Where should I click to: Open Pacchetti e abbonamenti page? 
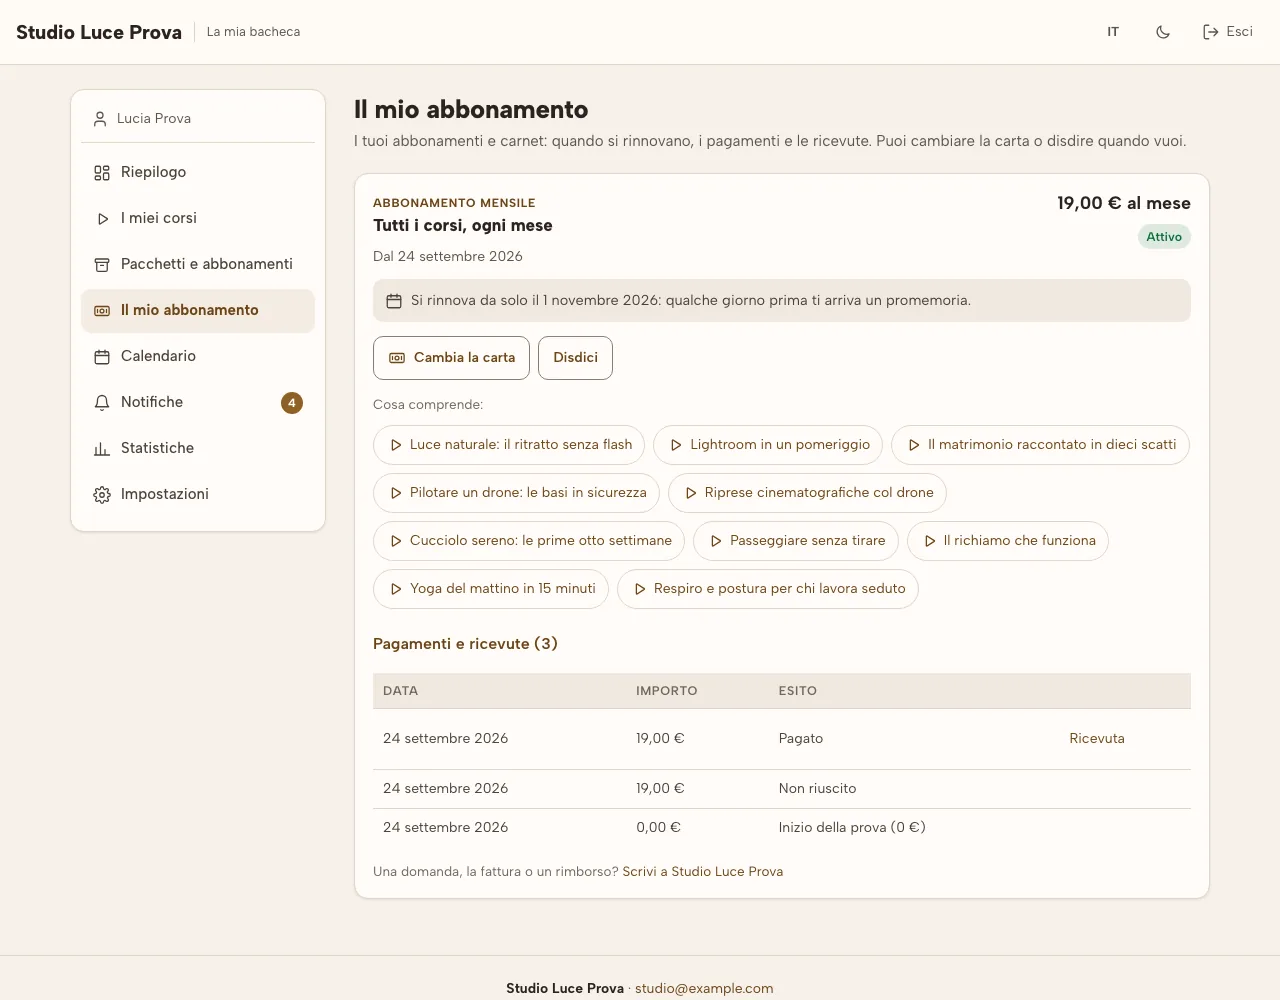click(198, 264)
